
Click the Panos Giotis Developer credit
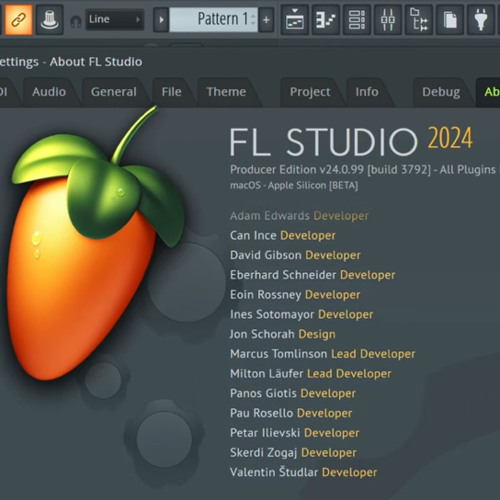click(x=293, y=393)
